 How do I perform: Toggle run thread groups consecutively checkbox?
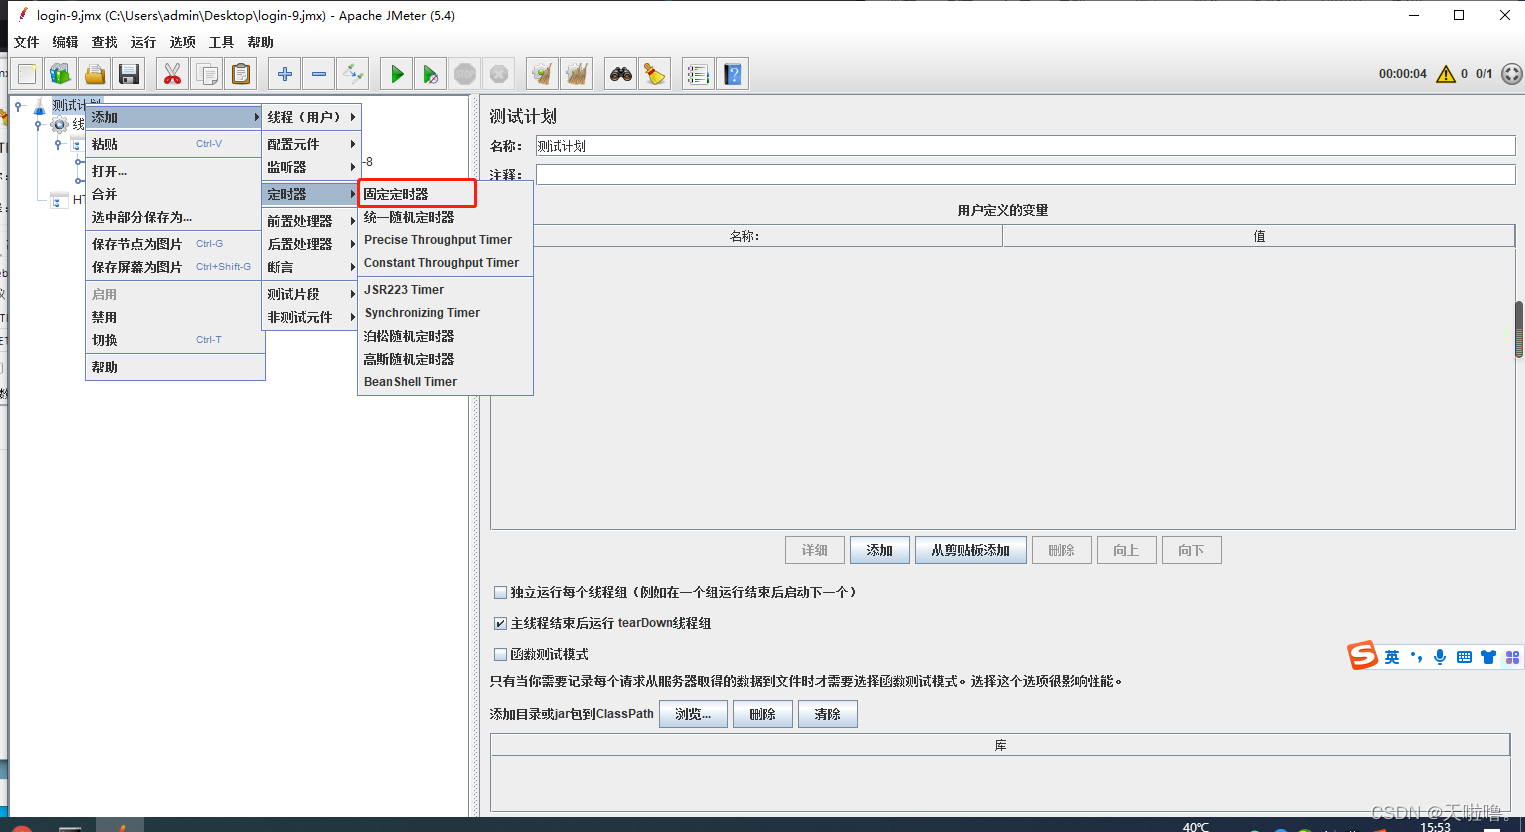[x=500, y=592]
